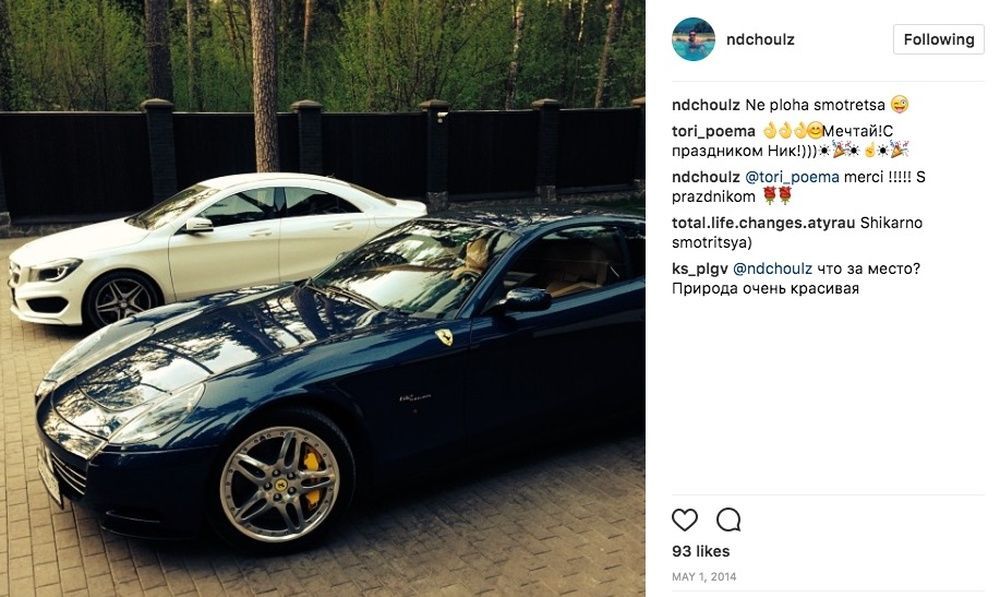Open the MAY 1, 2014 timestamp link
The width and height of the screenshot is (1000, 597).
(703, 577)
